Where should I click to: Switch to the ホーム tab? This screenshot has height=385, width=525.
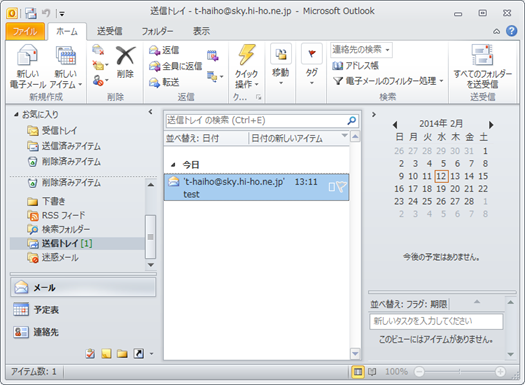coord(67,31)
